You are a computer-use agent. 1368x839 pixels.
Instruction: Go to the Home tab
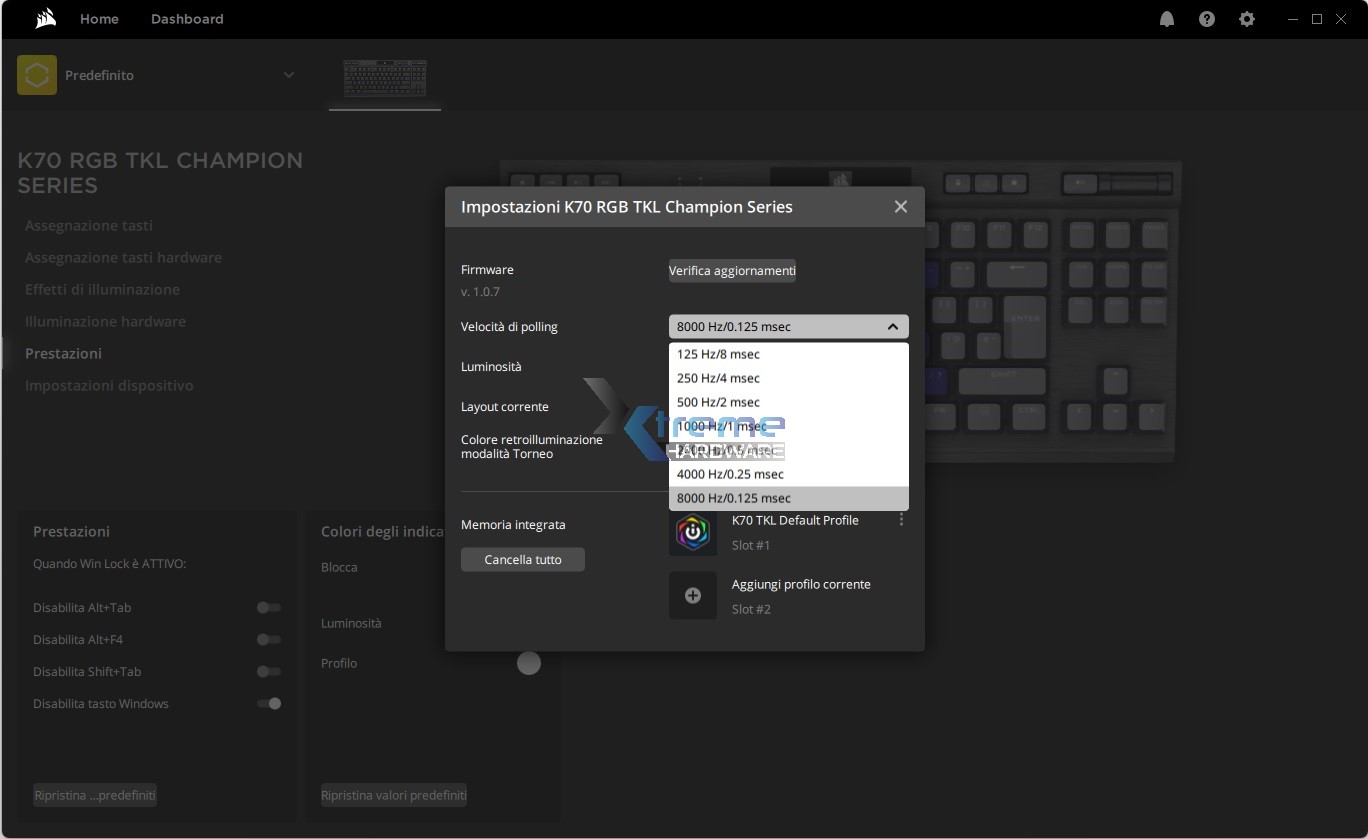[99, 19]
